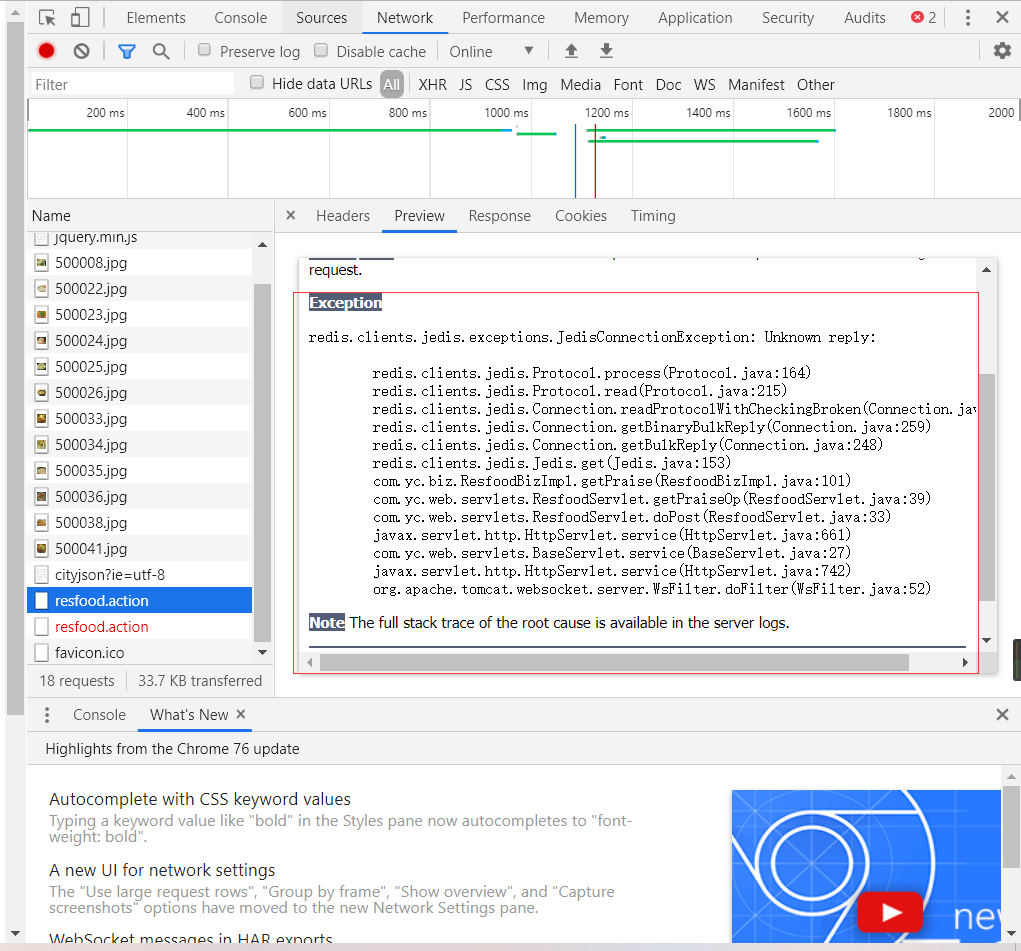Open the drawer three-dot menu

(47, 715)
